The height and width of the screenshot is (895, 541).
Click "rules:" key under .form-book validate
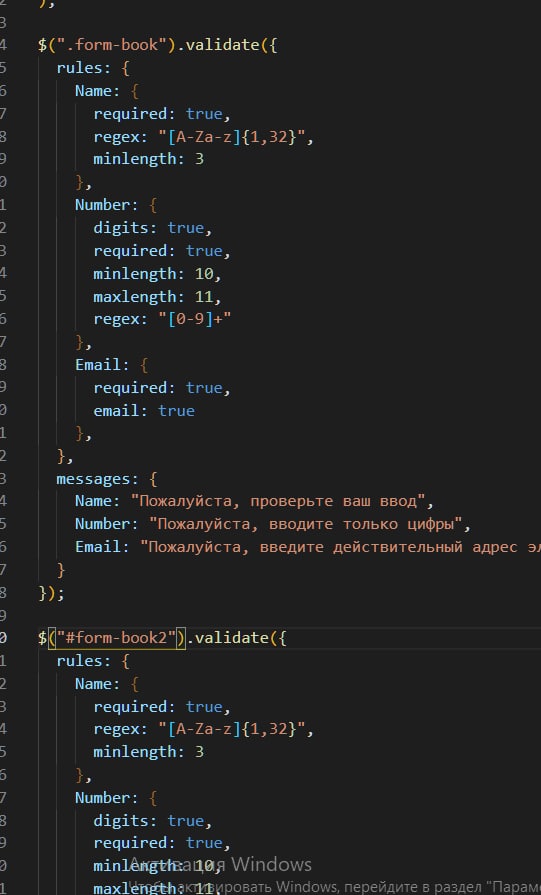click(x=84, y=68)
